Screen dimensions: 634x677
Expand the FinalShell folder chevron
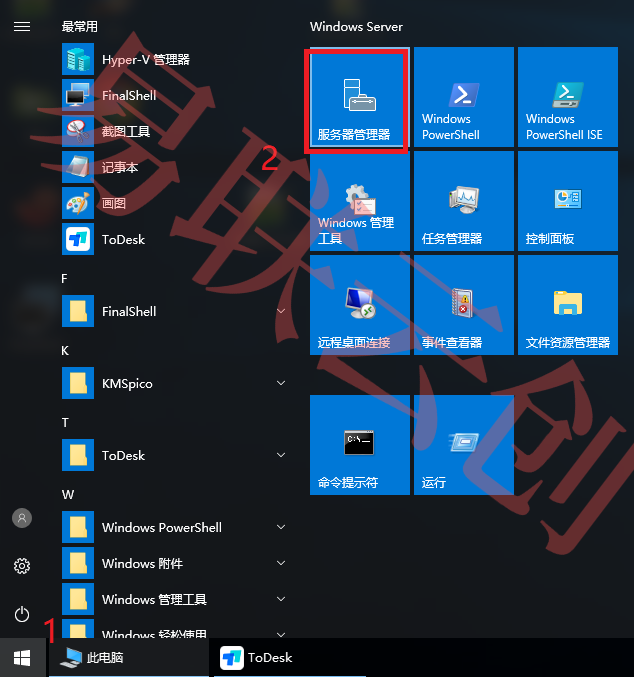tap(281, 311)
